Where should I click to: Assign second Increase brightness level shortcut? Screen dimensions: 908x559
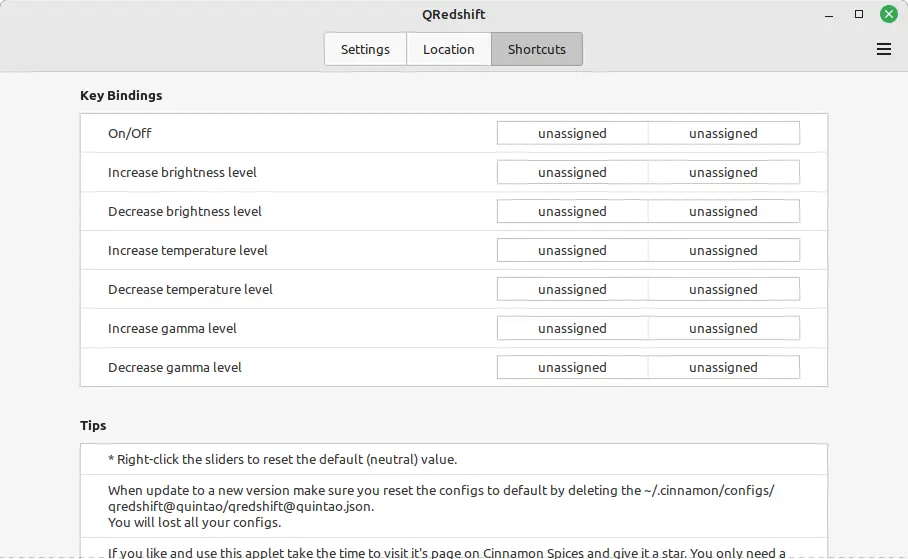[x=723, y=172]
